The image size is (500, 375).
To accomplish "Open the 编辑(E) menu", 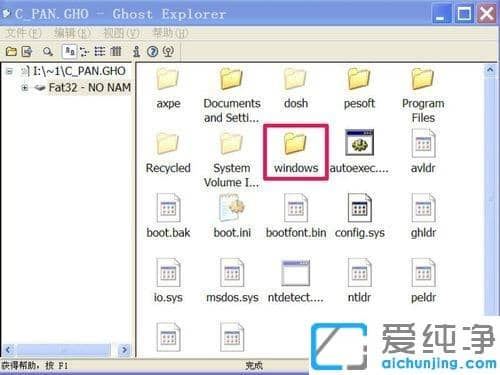I will click(72, 33).
